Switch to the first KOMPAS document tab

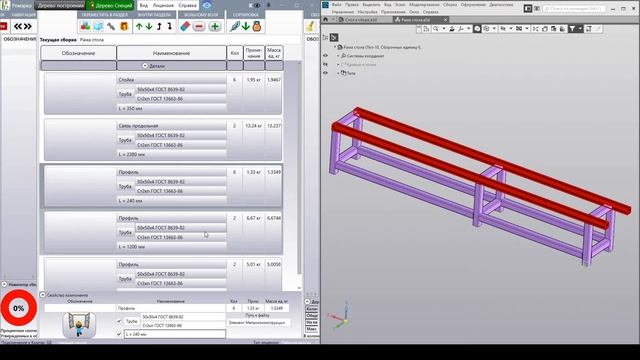click(362, 19)
